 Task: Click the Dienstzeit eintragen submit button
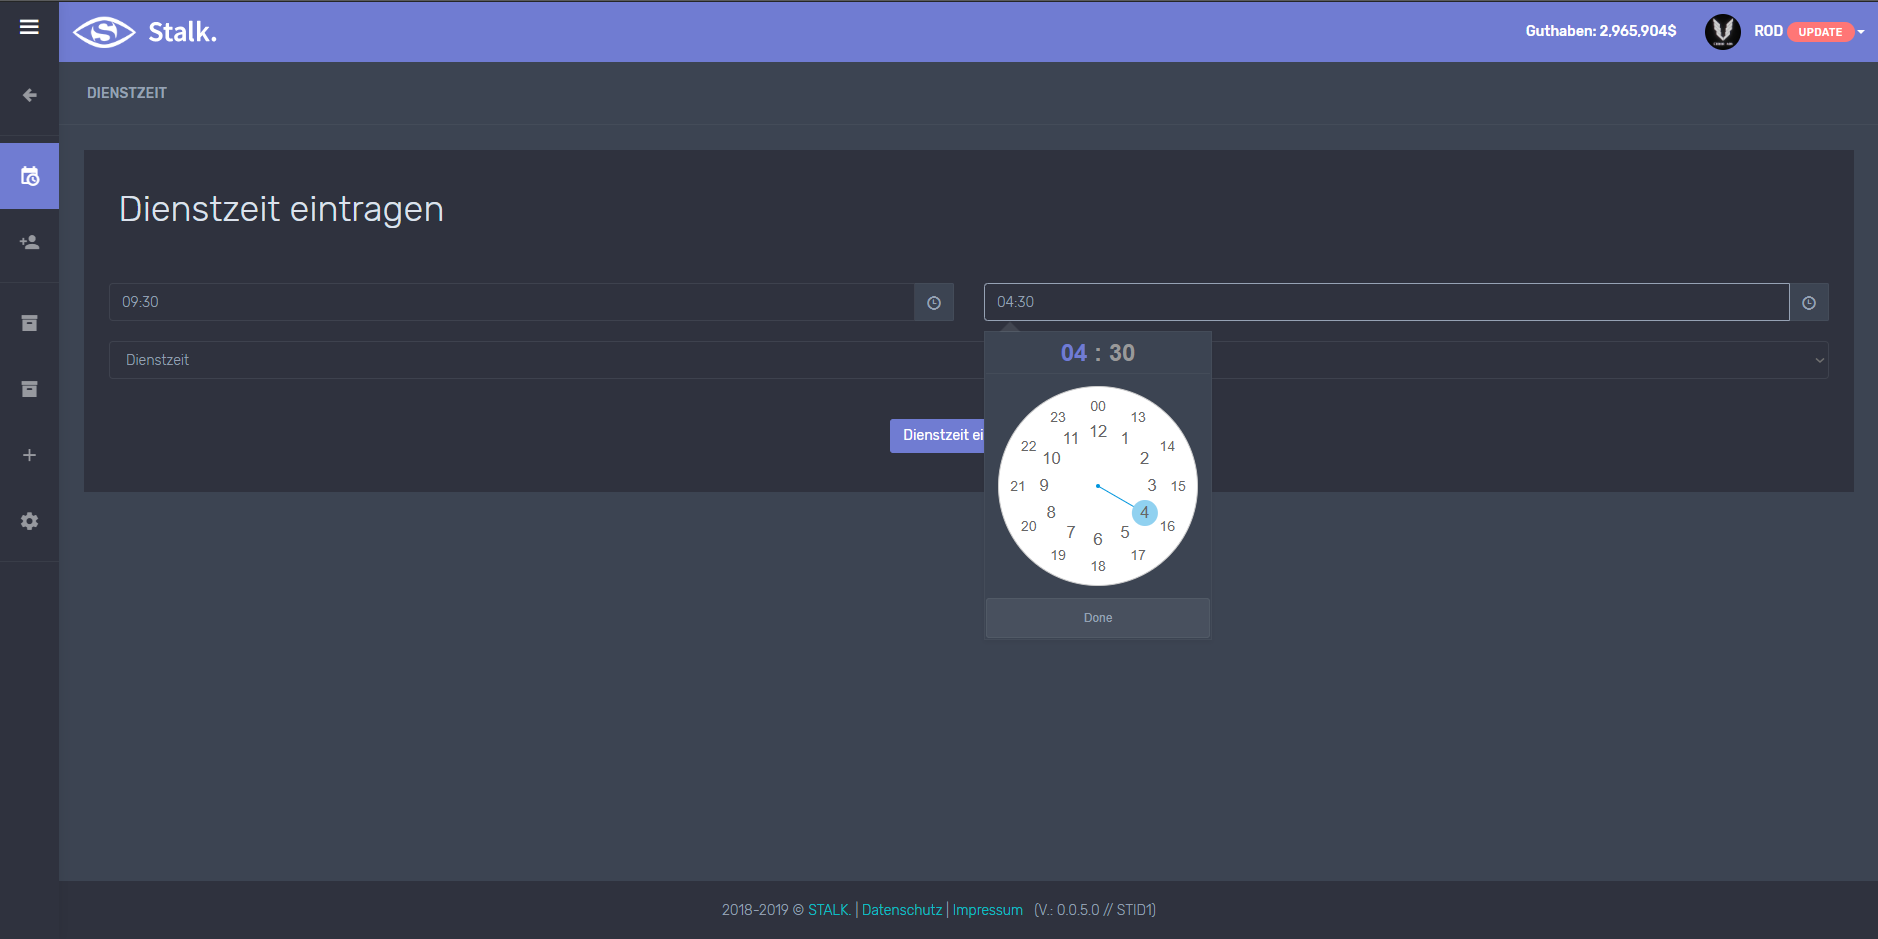coord(937,436)
